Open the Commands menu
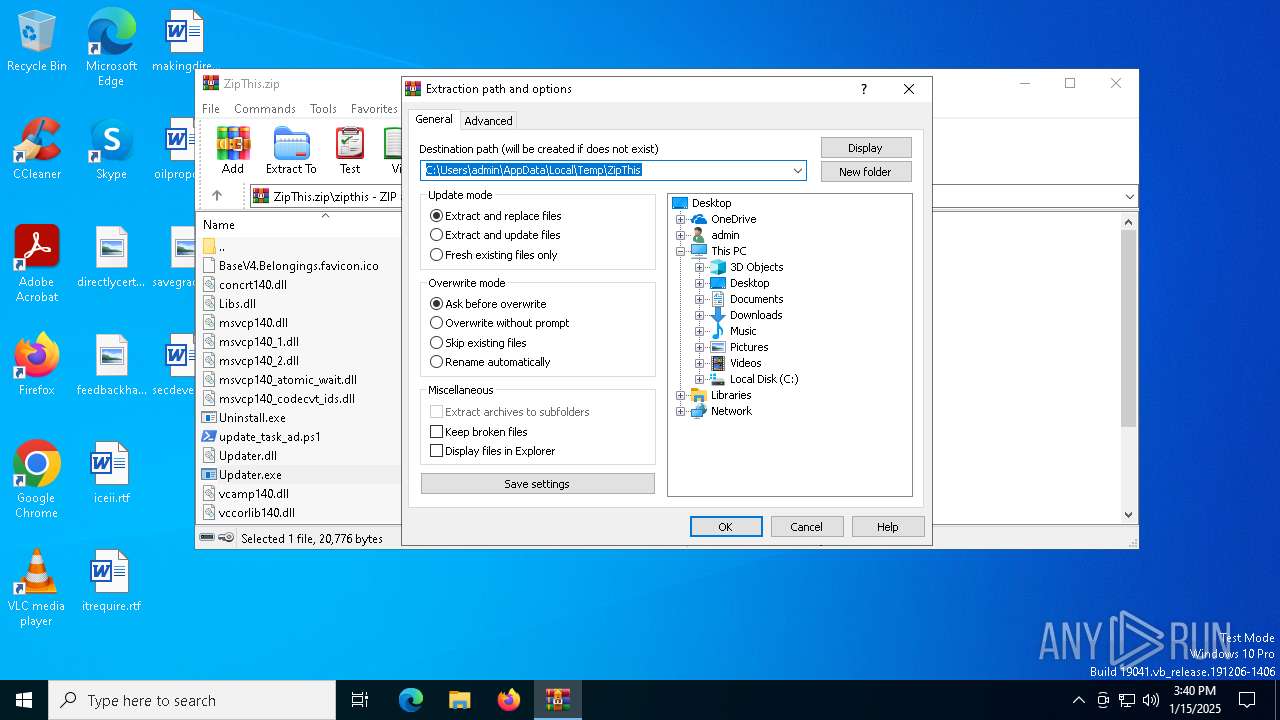This screenshot has height=720, width=1280. (x=265, y=109)
